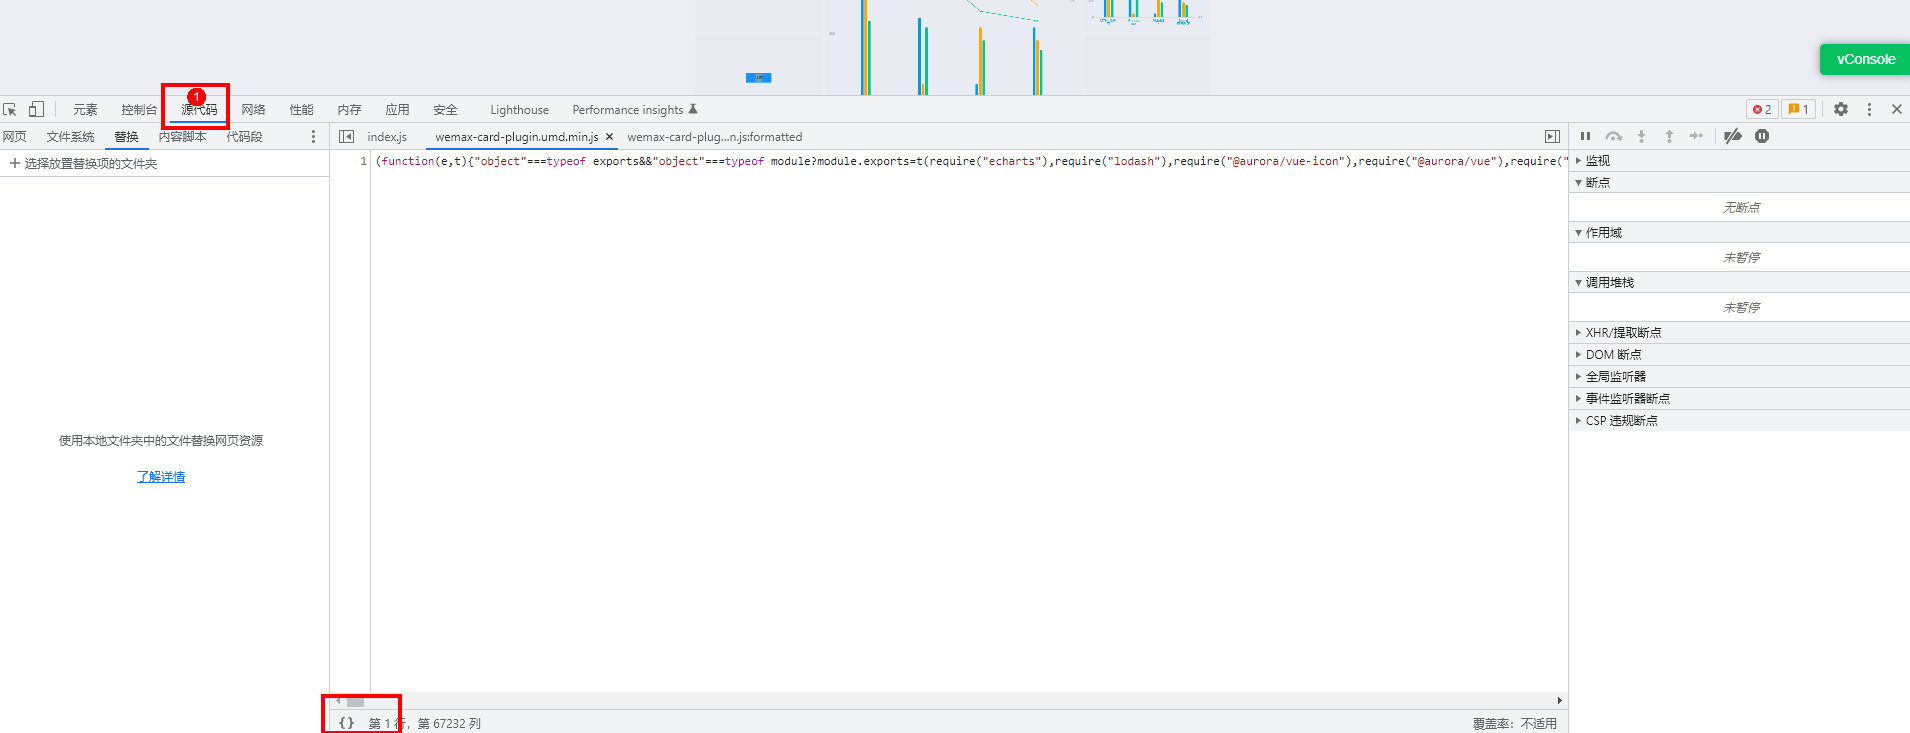The width and height of the screenshot is (1910, 733).
Task: Select the 文件系统 navigator tab
Action: (x=70, y=137)
